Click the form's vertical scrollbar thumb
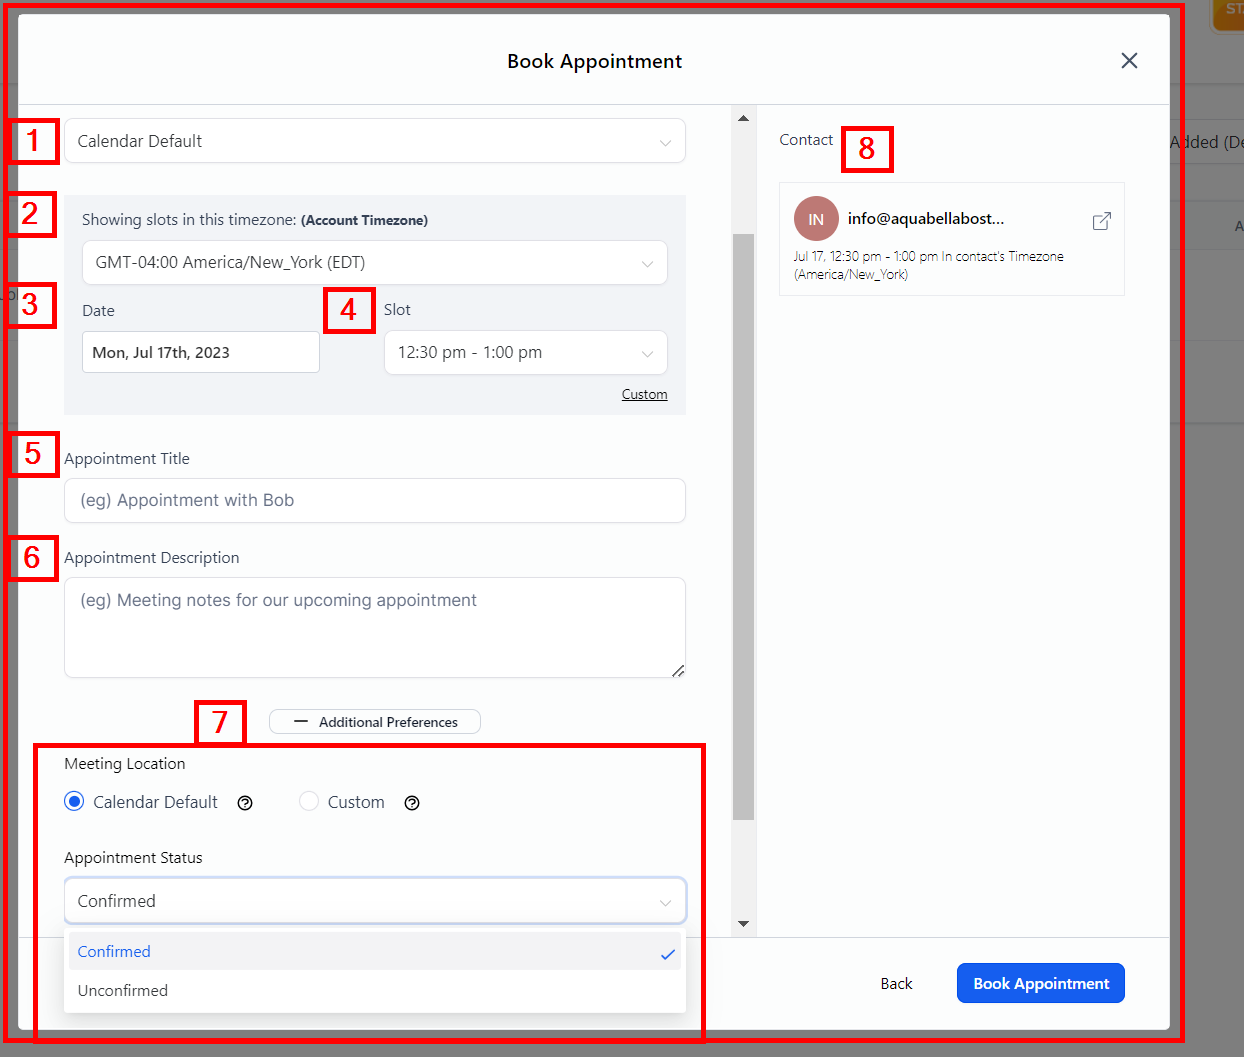1244x1057 pixels. coord(743,527)
